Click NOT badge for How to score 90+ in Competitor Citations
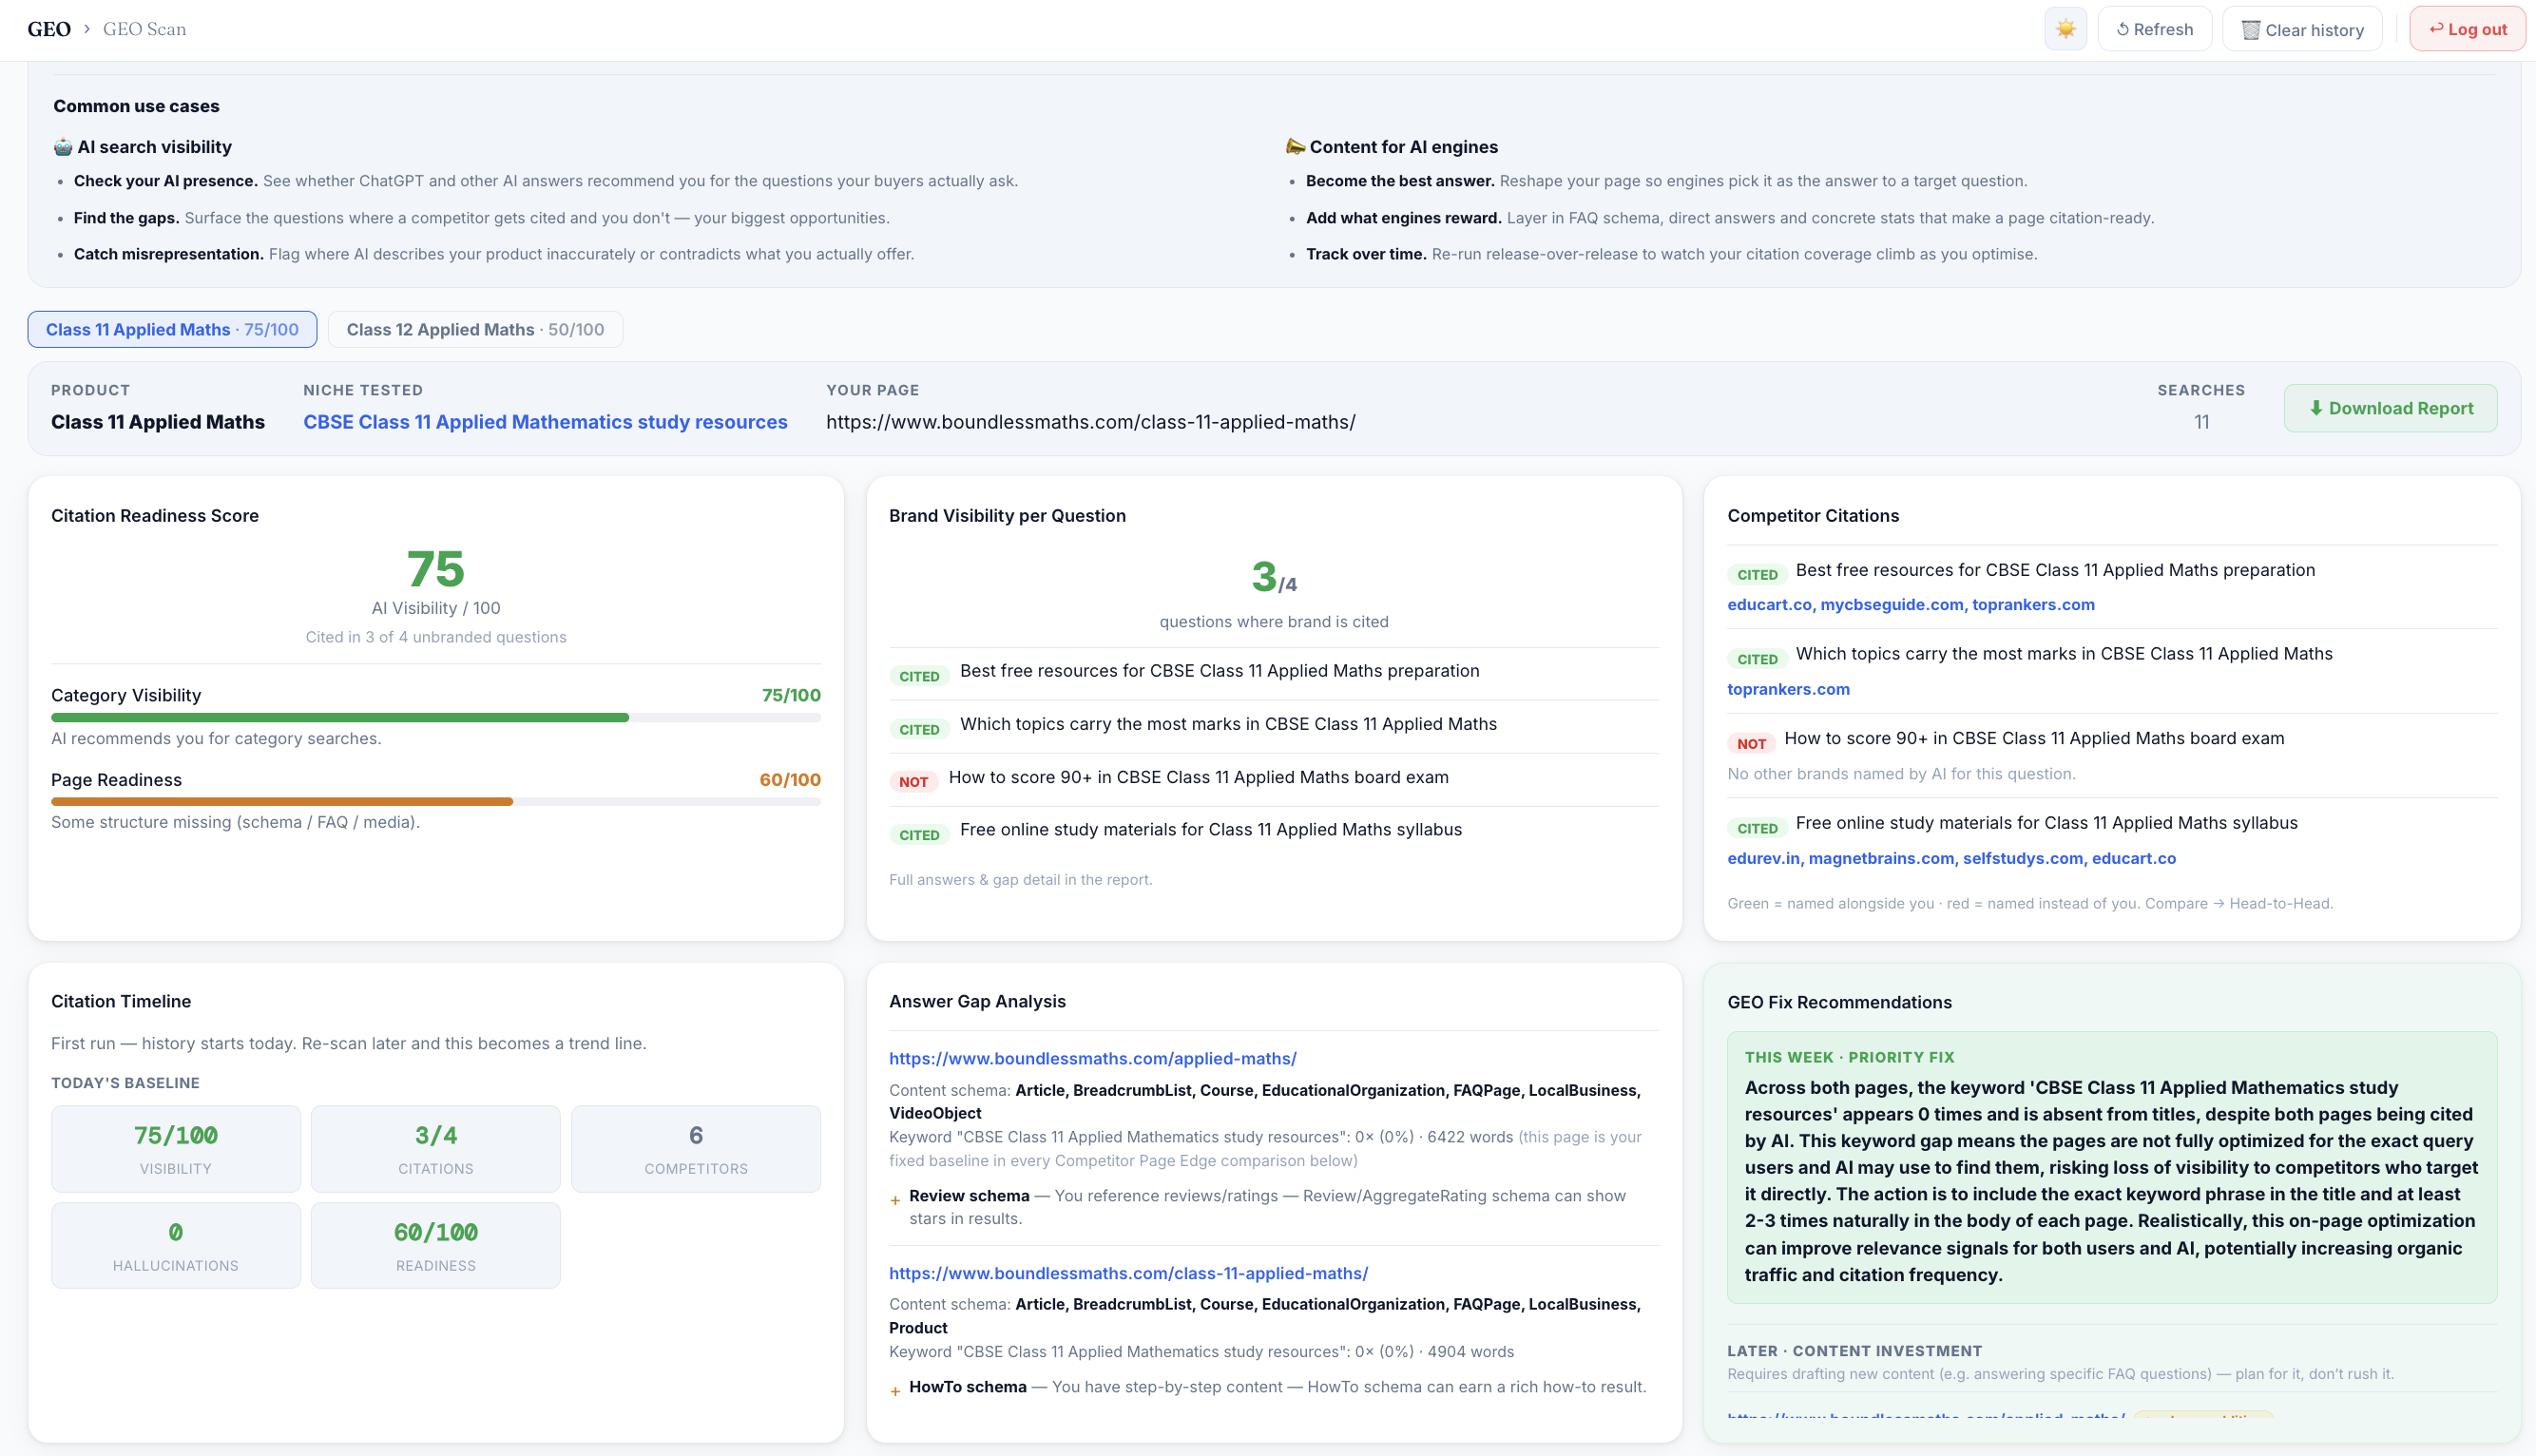The image size is (2536, 1456). [1751, 743]
